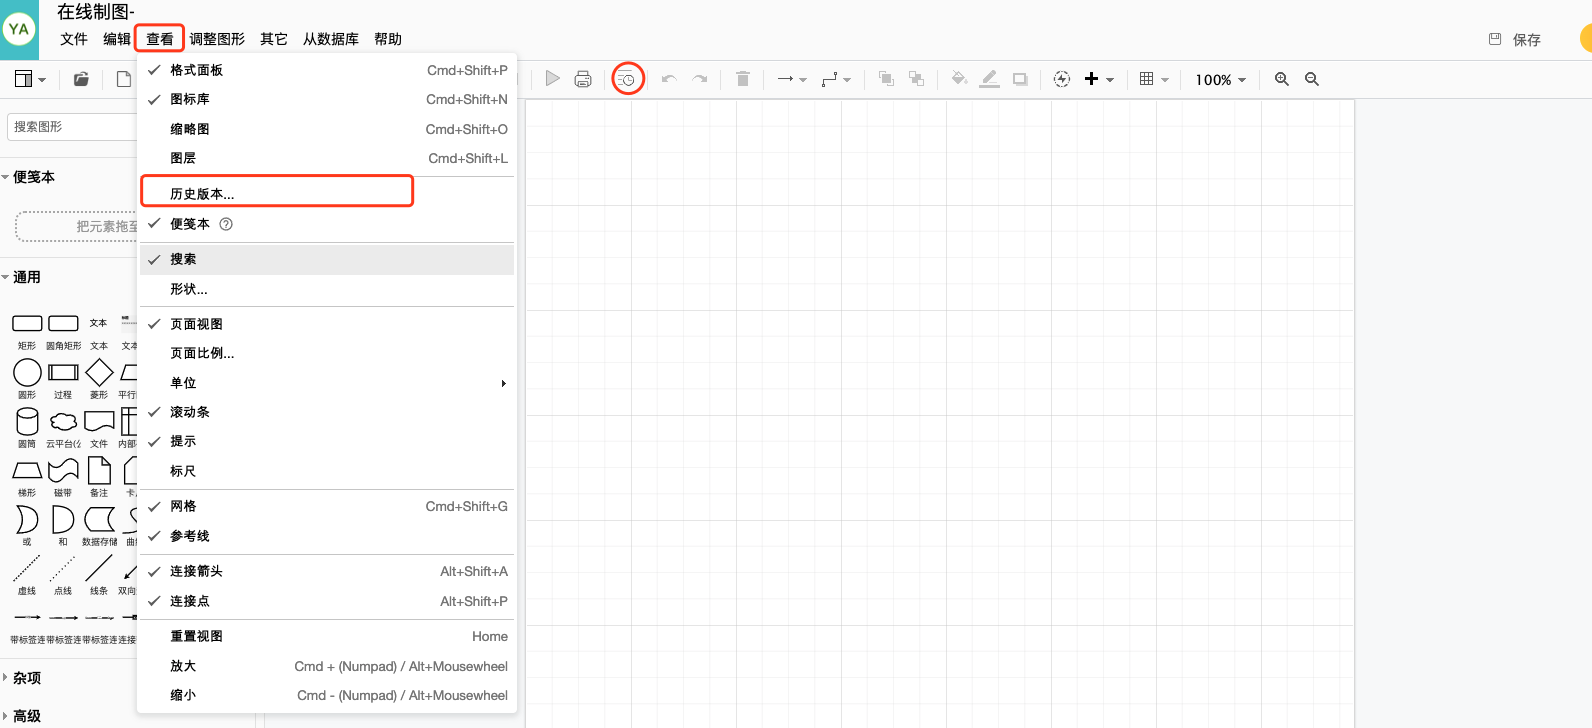1592x728 pixels.
Task: Click the redo arrow icon
Action: pos(700,79)
